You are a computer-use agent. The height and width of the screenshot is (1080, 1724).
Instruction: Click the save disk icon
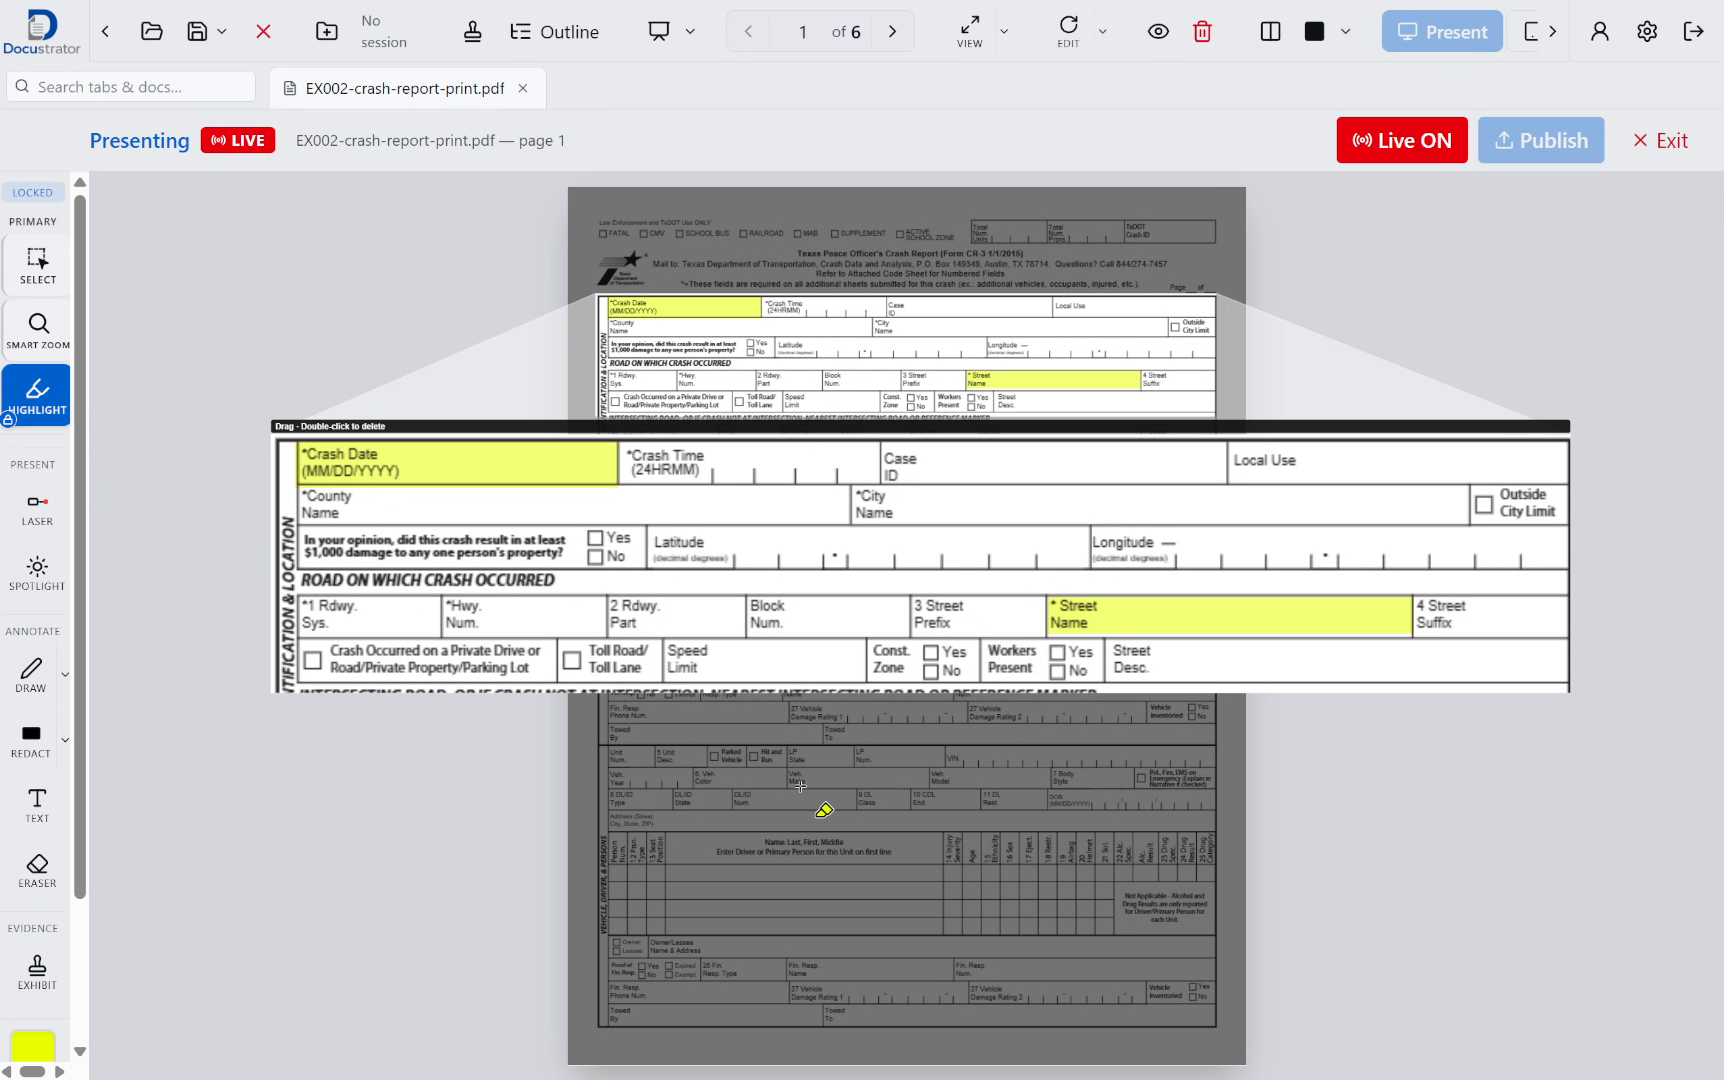click(x=198, y=31)
